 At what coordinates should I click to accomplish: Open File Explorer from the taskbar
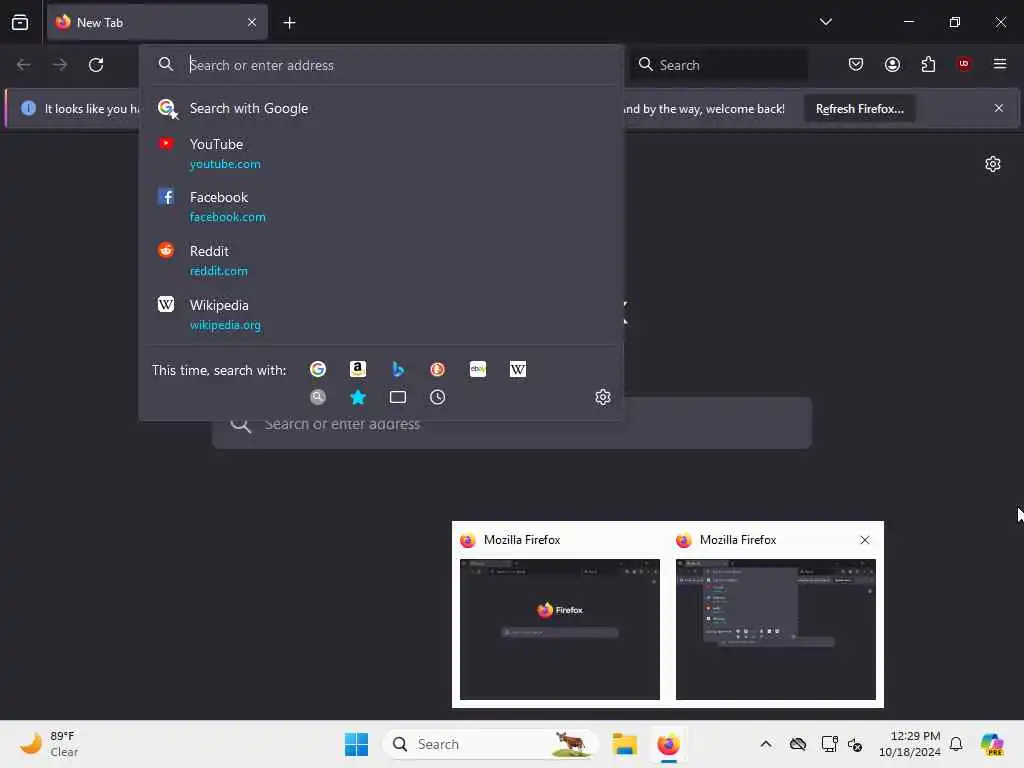(624, 744)
